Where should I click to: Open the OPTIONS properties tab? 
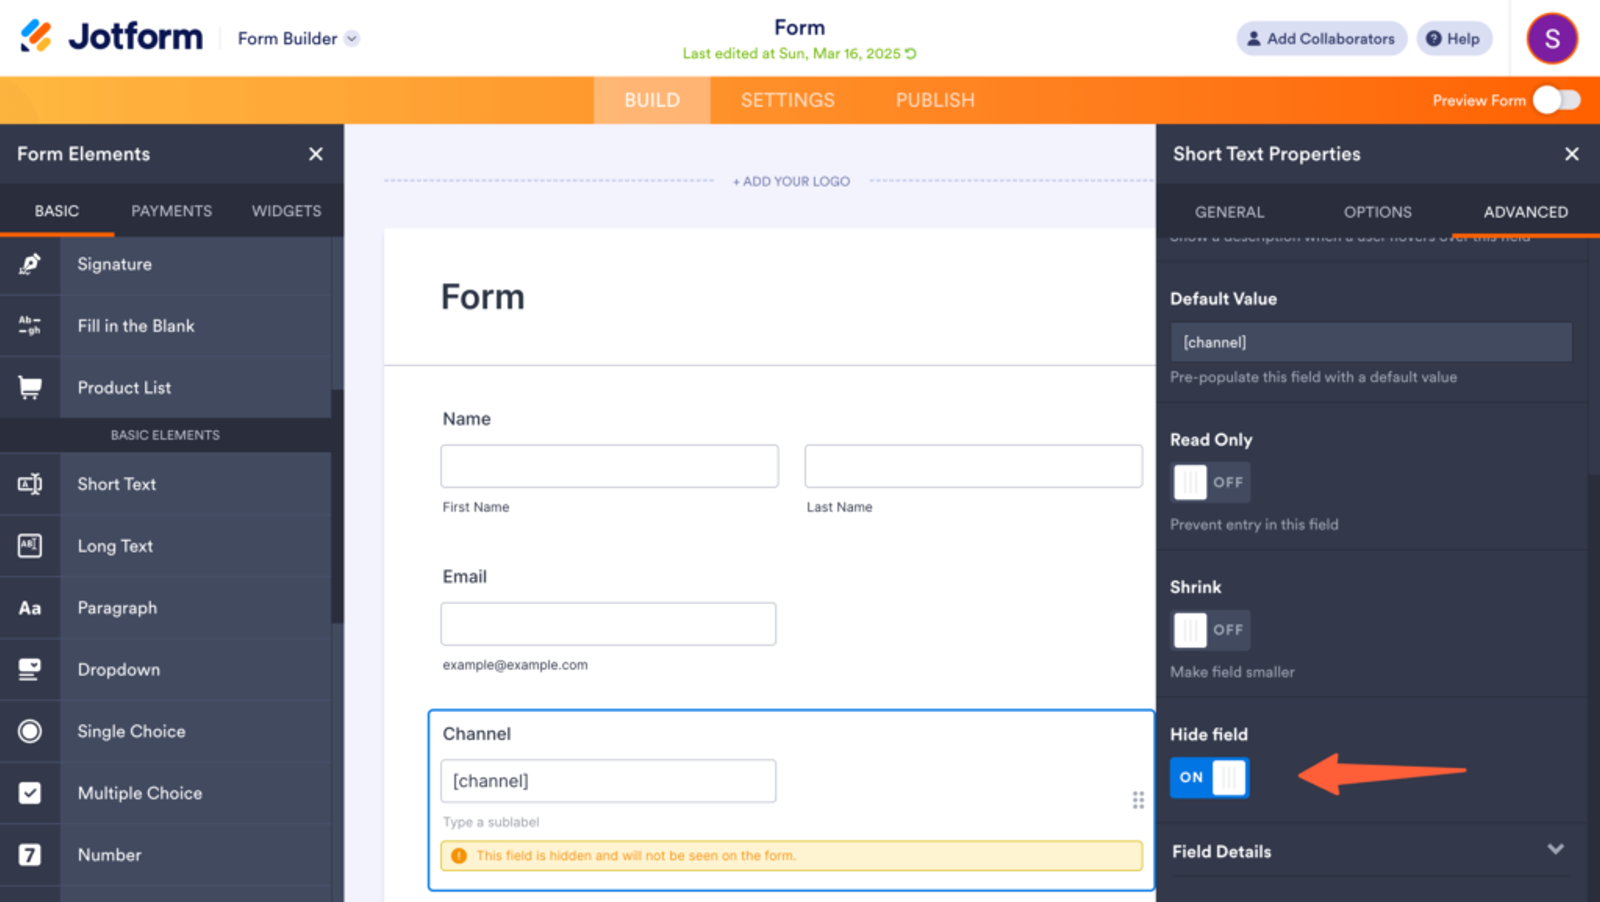(x=1377, y=212)
